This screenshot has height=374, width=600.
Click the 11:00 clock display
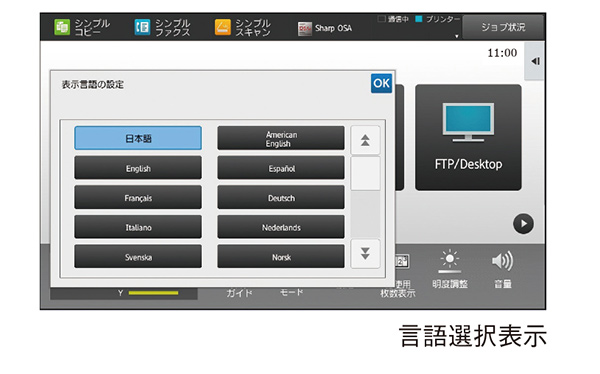tap(502, 53)
